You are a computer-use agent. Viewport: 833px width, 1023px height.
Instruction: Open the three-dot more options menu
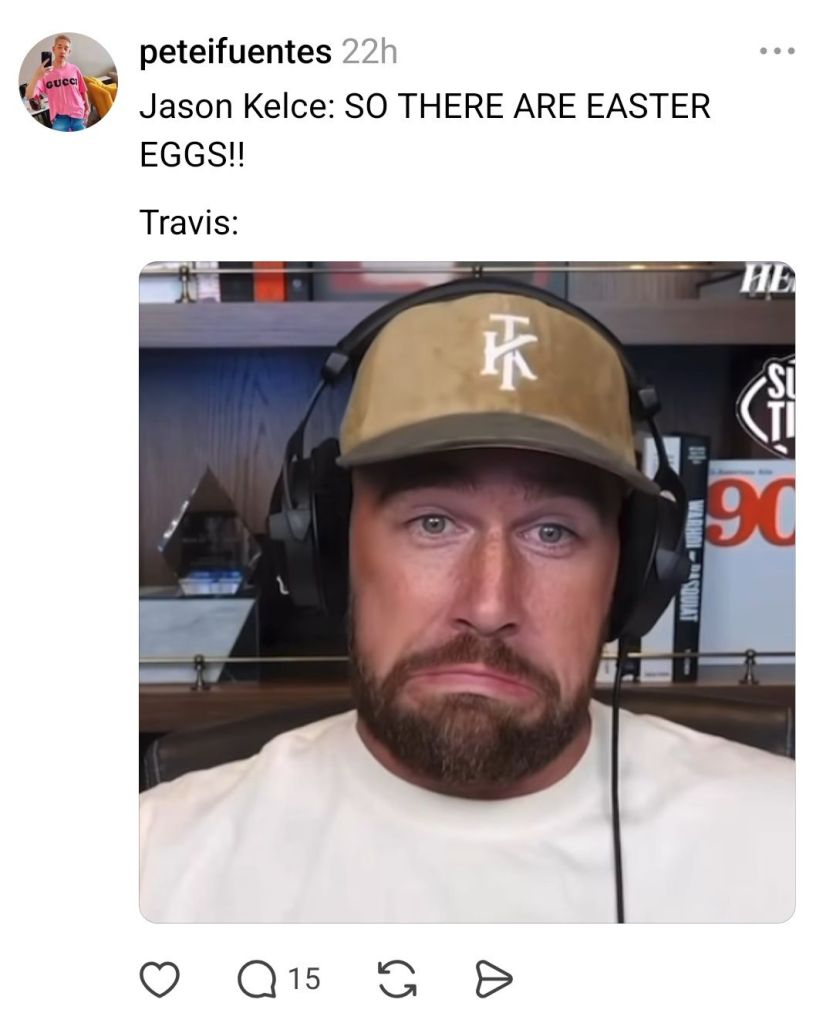coord(777,50)
